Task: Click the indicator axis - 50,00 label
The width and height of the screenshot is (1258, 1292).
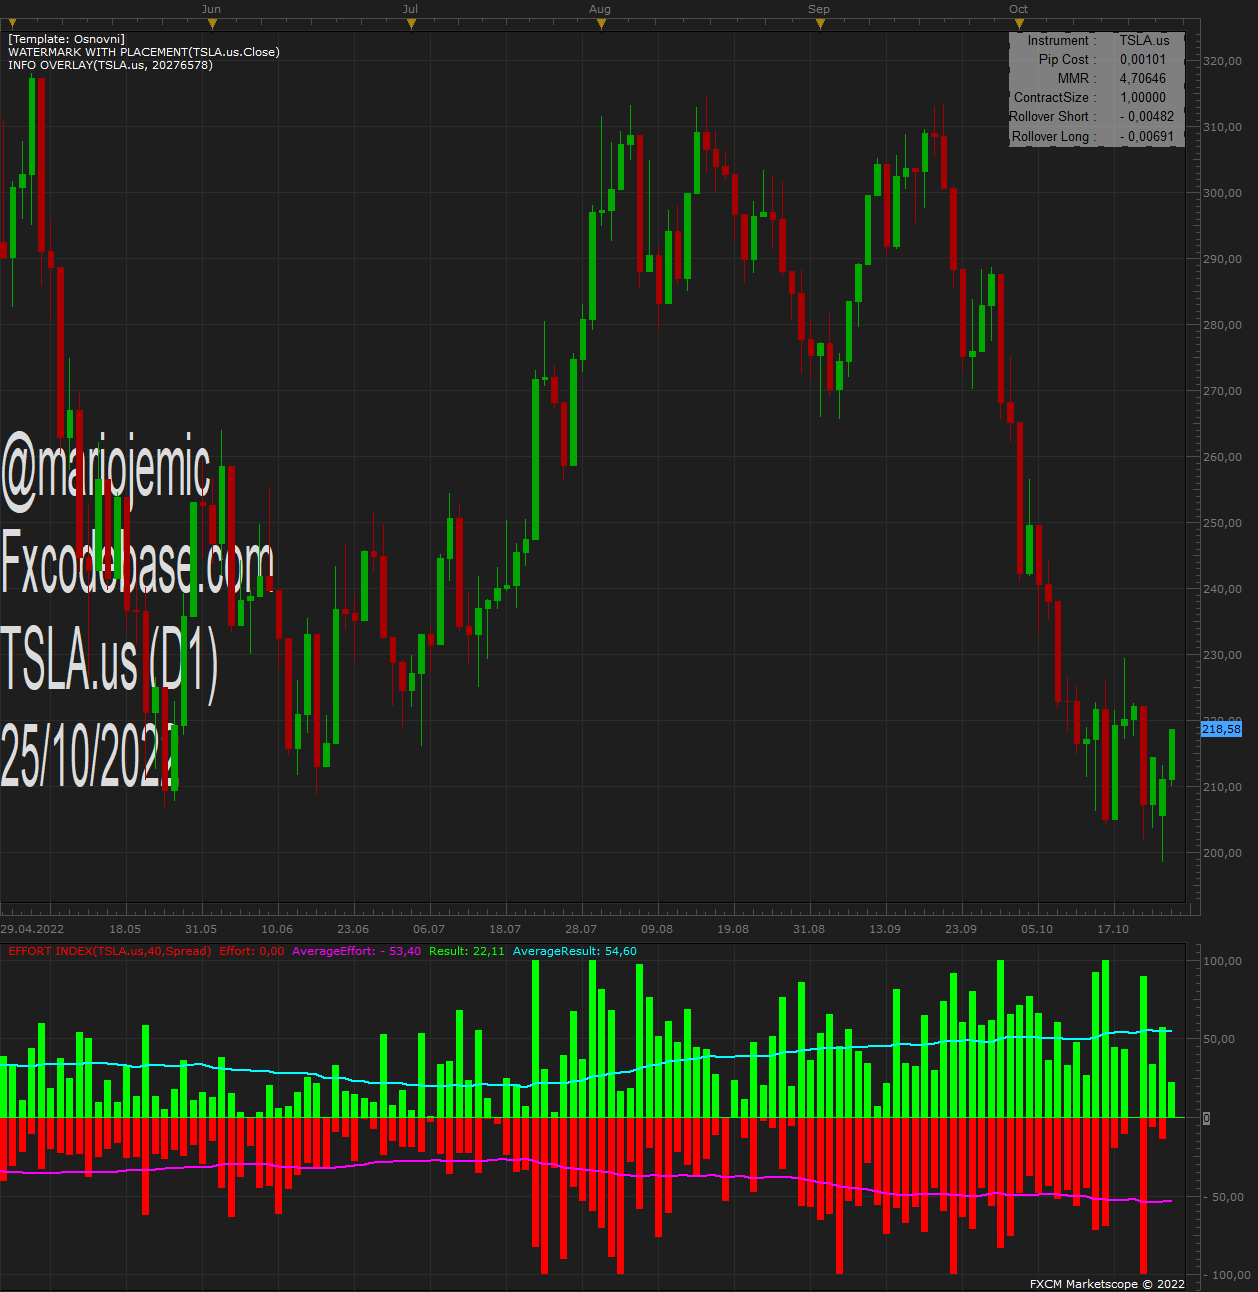Action: pyautogui.click(x=1224, y=1197)
